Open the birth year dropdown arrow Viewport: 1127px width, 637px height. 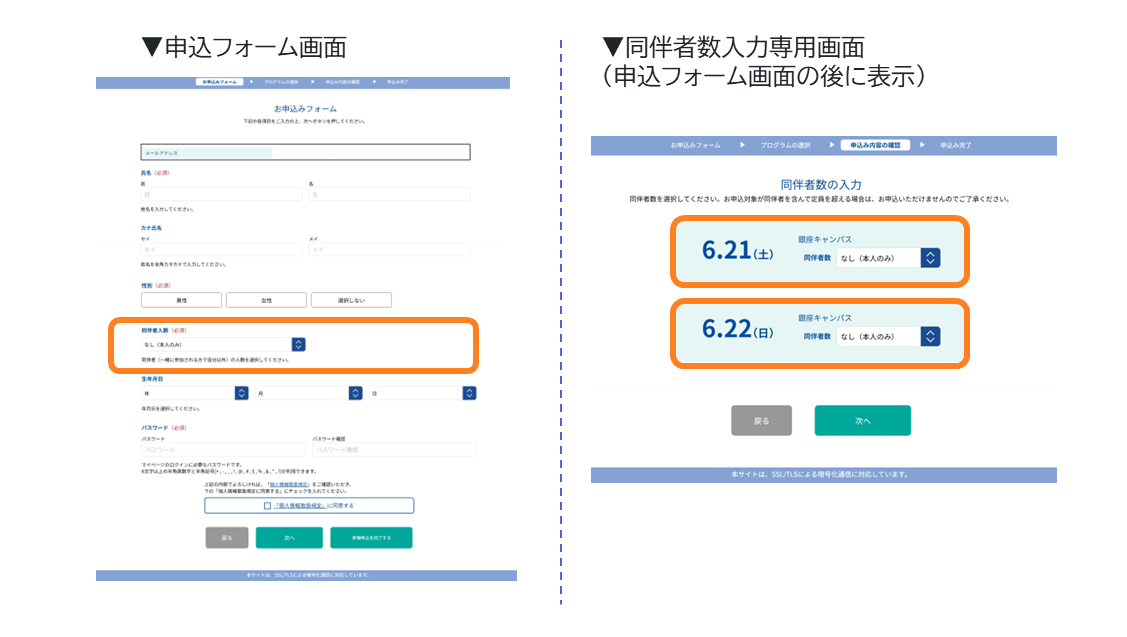coord(242,393)
